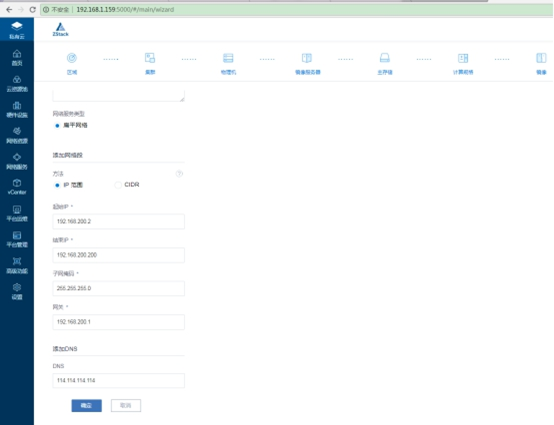Jump to the 区域 zone wizard step
Image resolution: width=554 pixels, height=425 pixels.
72,63
